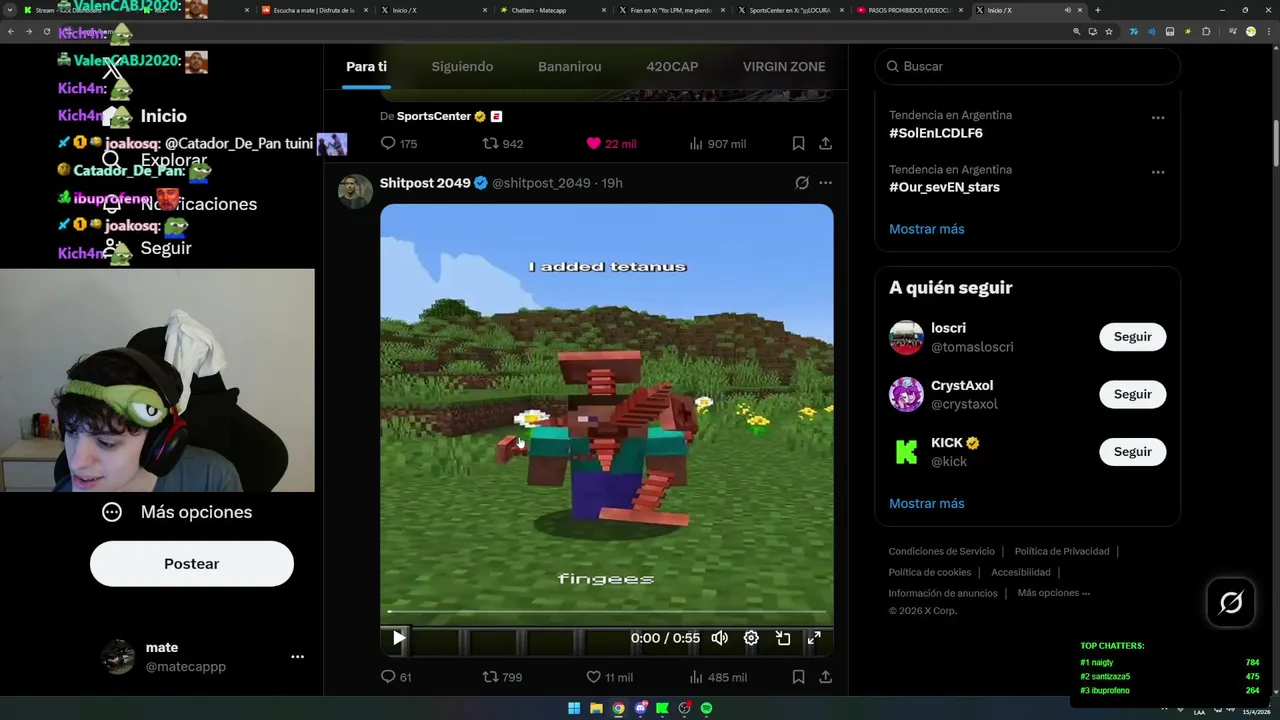Bookmark the SportsCenter post
Screen dimensions: 1280x720
point(798,144)
